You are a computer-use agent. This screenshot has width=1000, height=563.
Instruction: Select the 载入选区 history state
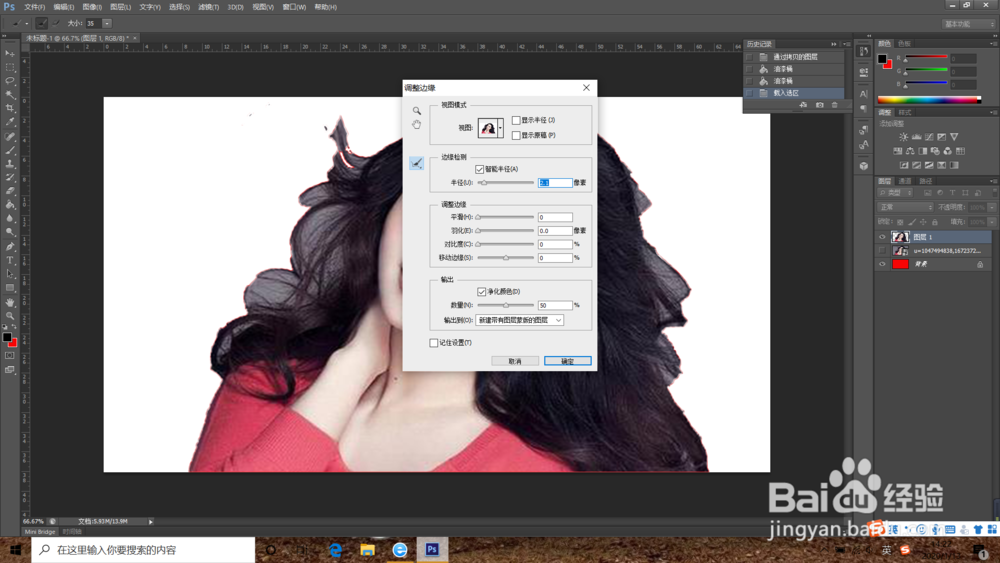[x=794, y=93]
